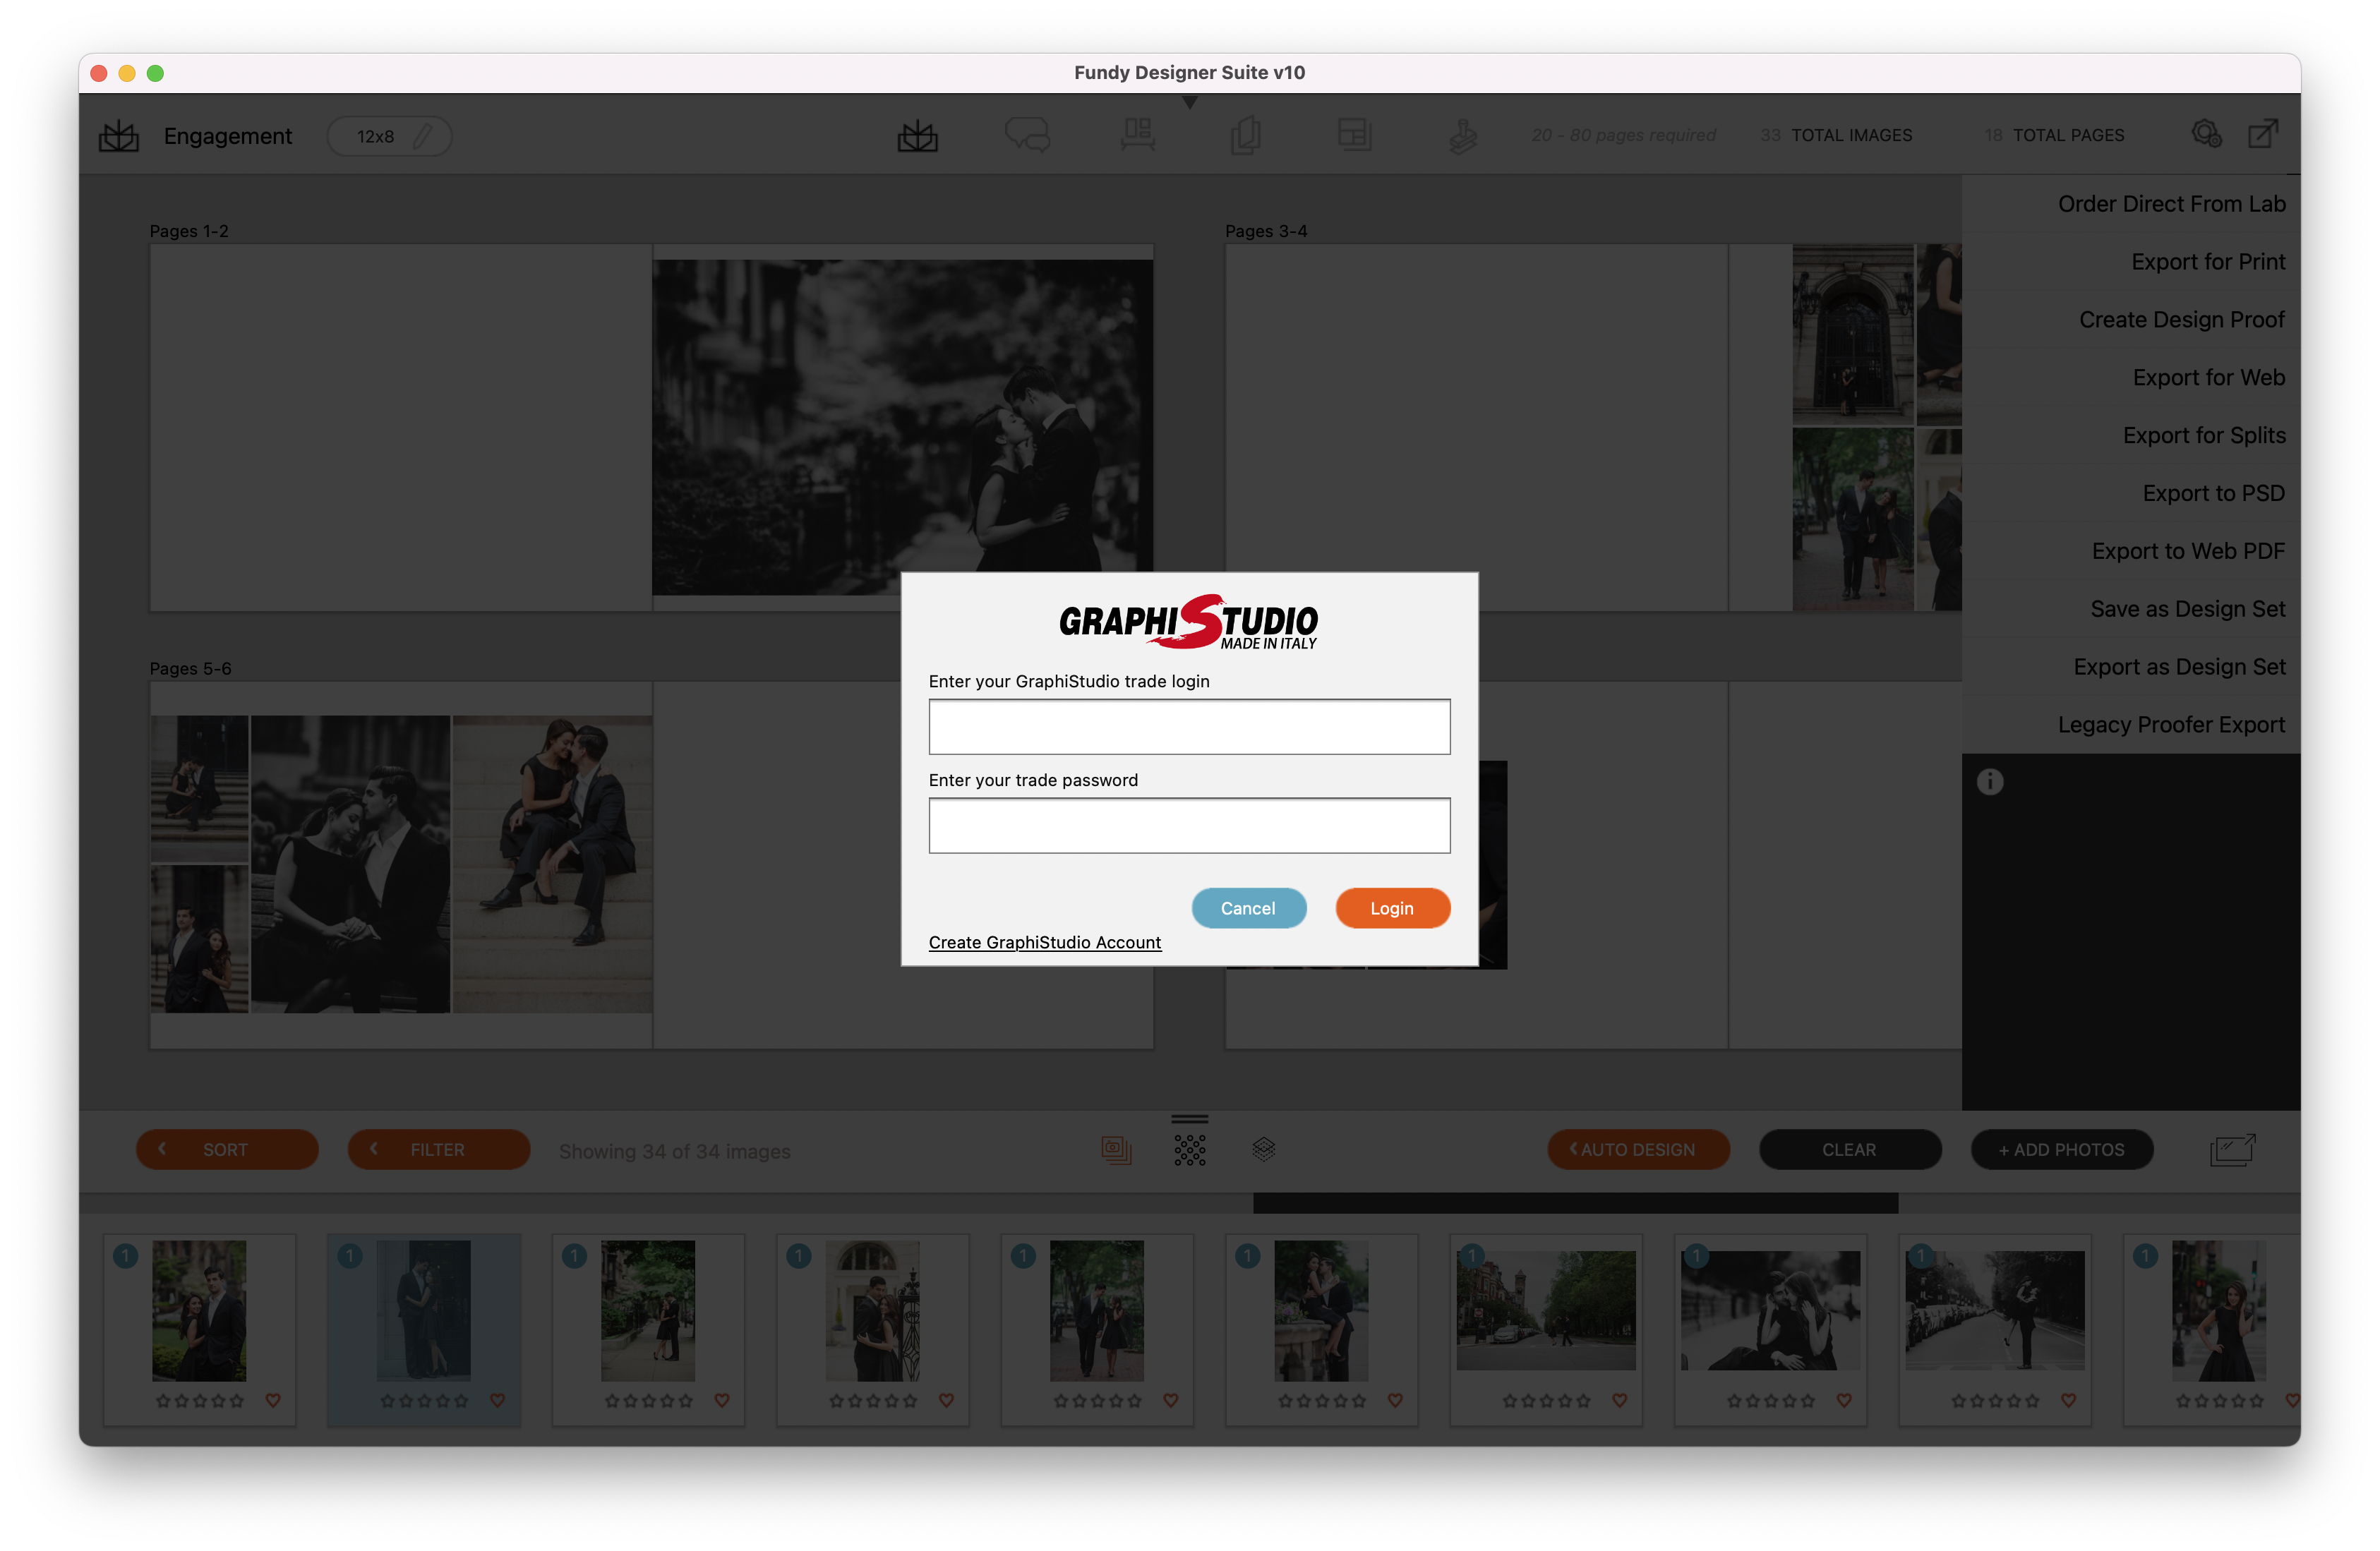Click the export arrow icon at top right
The image size is (2380, 1551).
pyautogui.click(x=2263, y=134)
